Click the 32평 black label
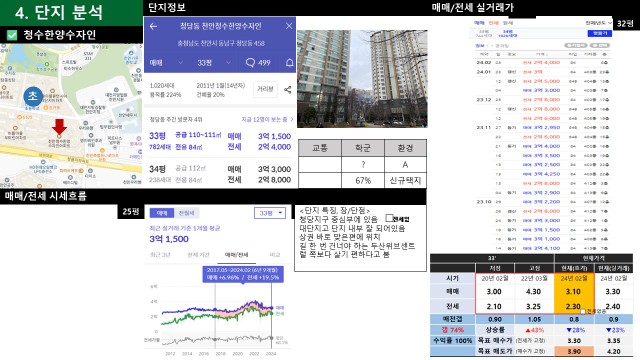 click(625, 23)
